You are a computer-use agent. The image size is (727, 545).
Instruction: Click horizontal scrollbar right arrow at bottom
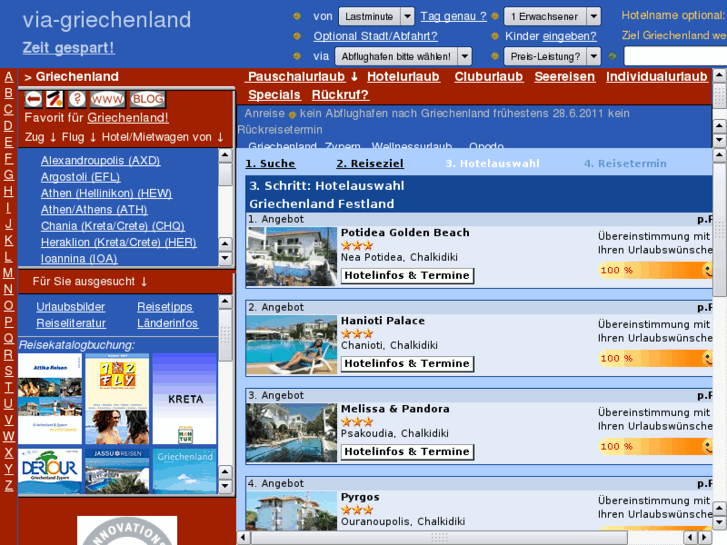(x=705, y=537)
